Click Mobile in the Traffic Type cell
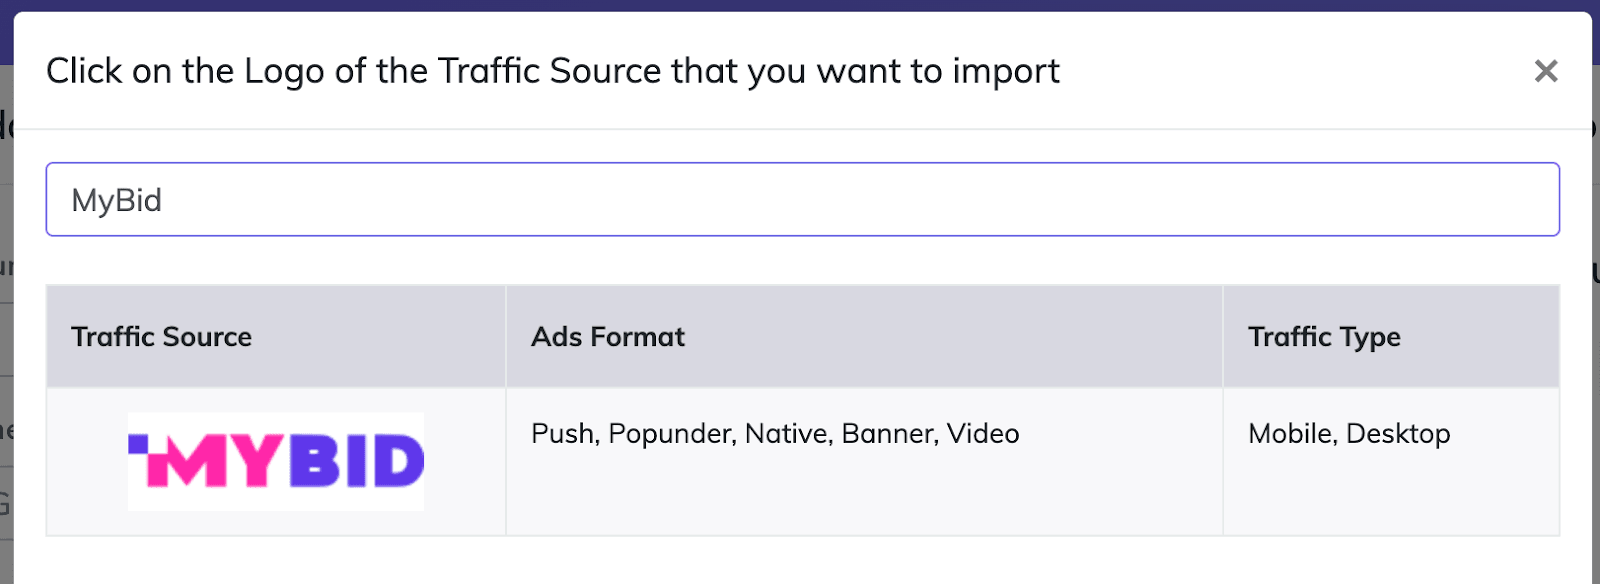Image resolution: width=1600 pixels, height=584 pixels. coord(1291,434)
